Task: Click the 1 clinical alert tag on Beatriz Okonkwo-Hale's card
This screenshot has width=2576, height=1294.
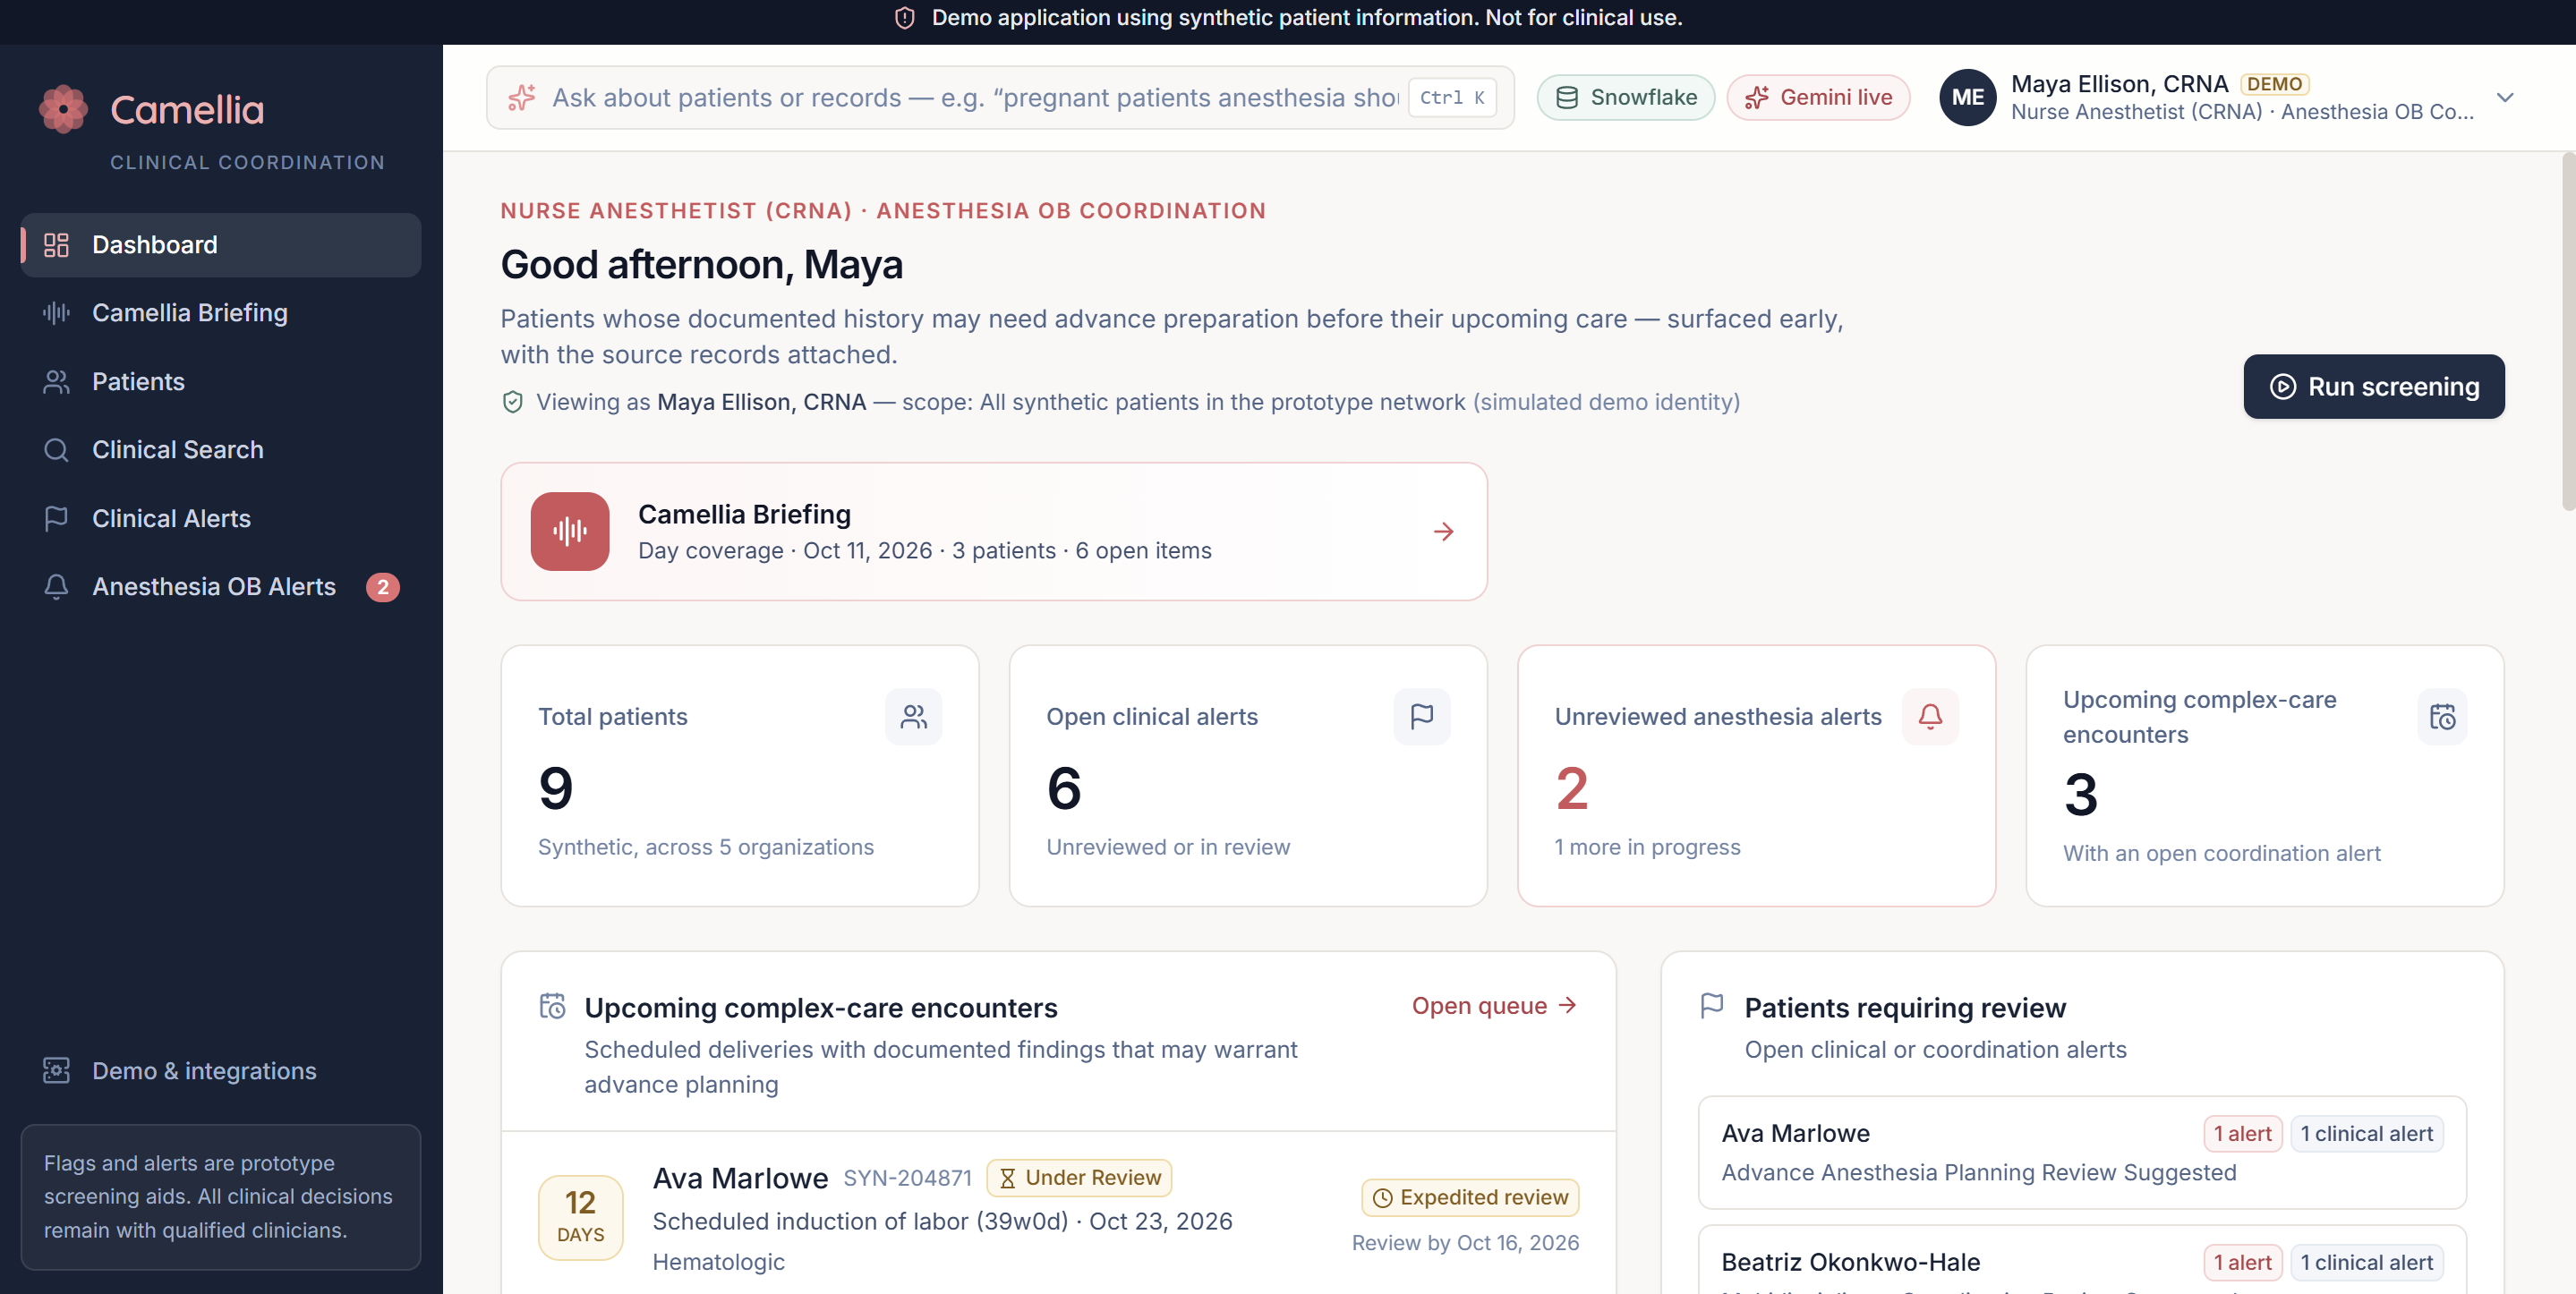Action: pos(2366,1263)
